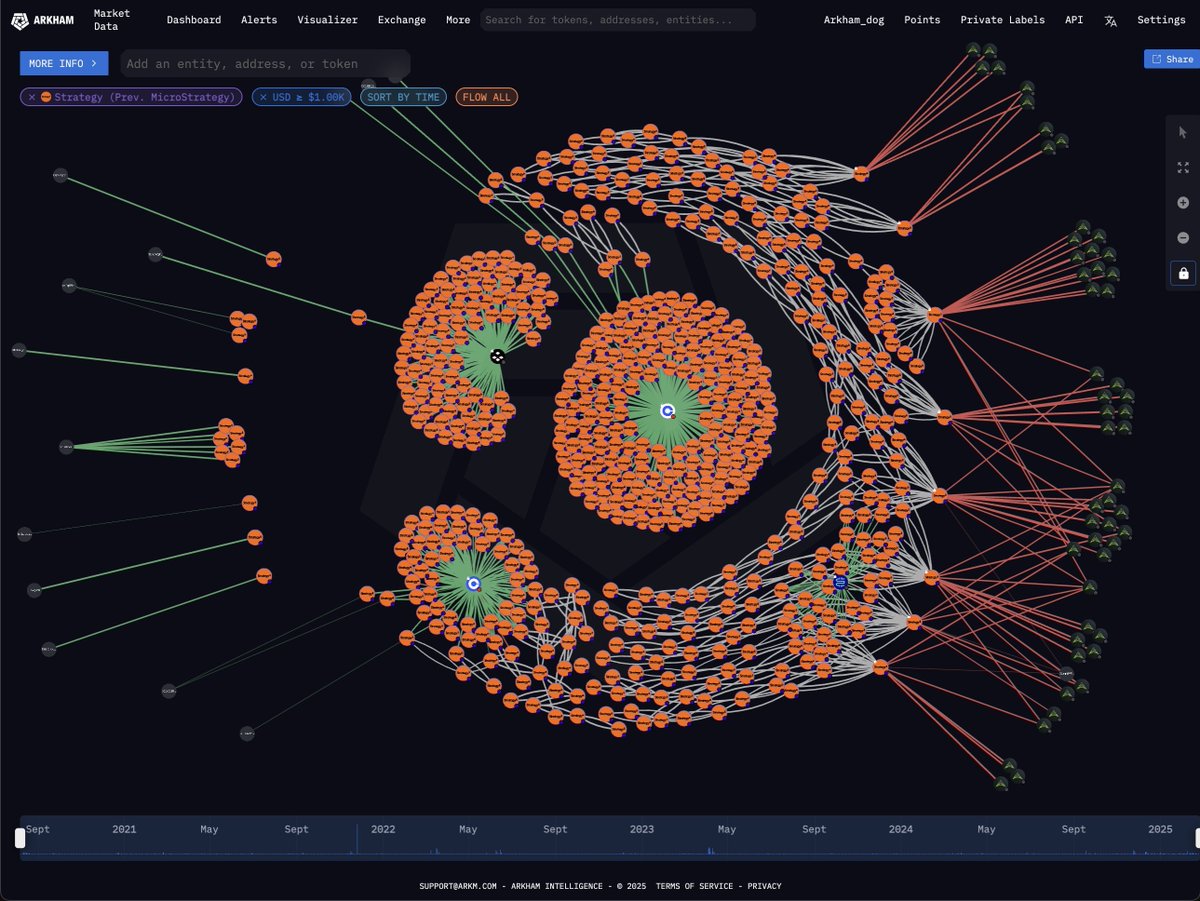This screenshot has height=901, width=1200.
Task: Open the language translation icon
Action: (x=1110, y=20)
